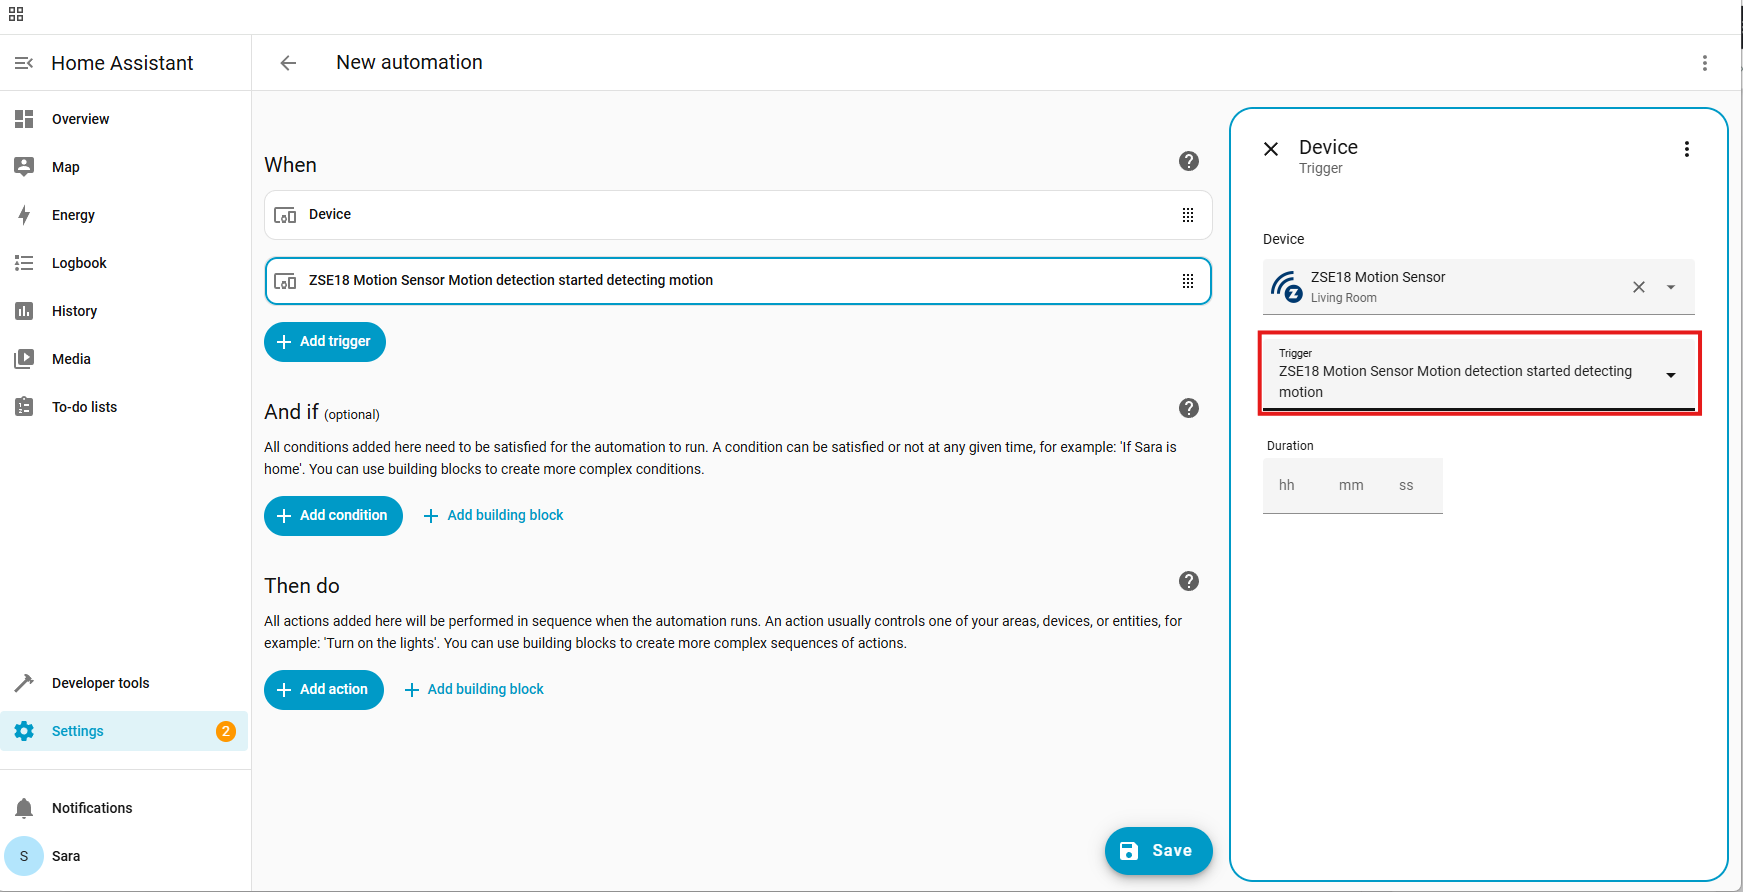Click the Add condition button

pos(333,516)
